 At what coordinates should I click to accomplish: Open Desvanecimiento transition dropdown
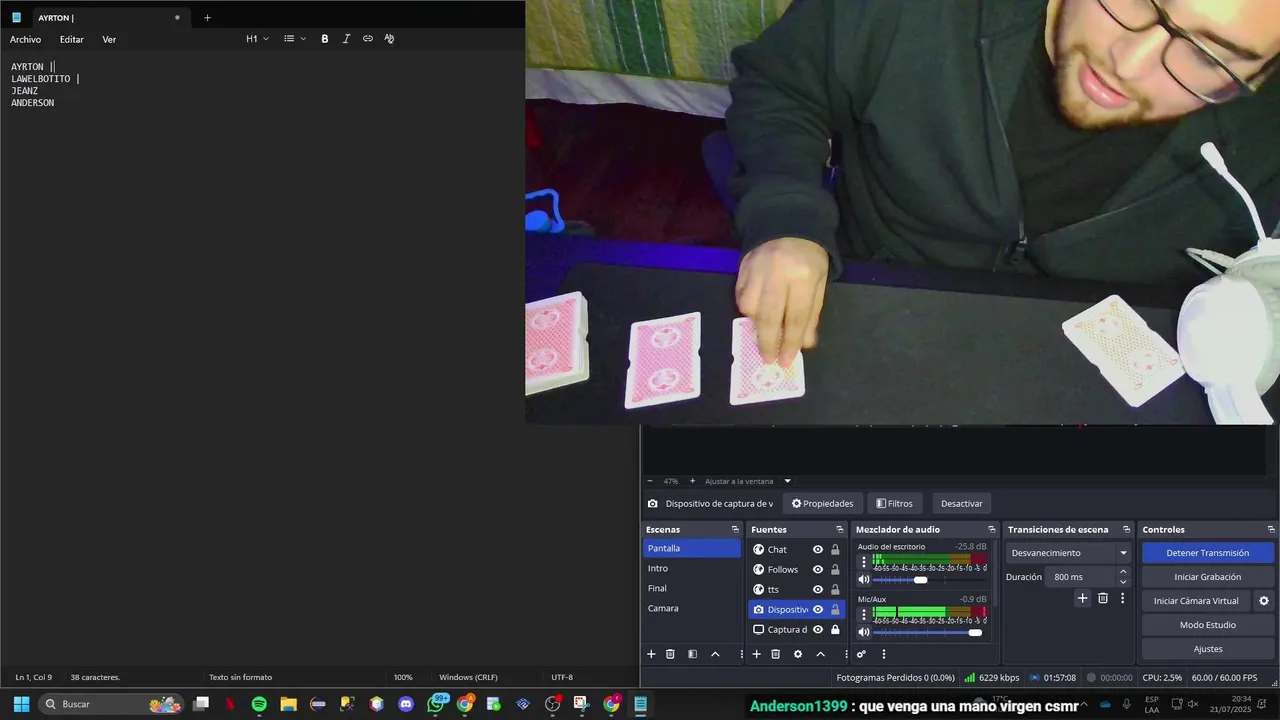coord(1069,553)
